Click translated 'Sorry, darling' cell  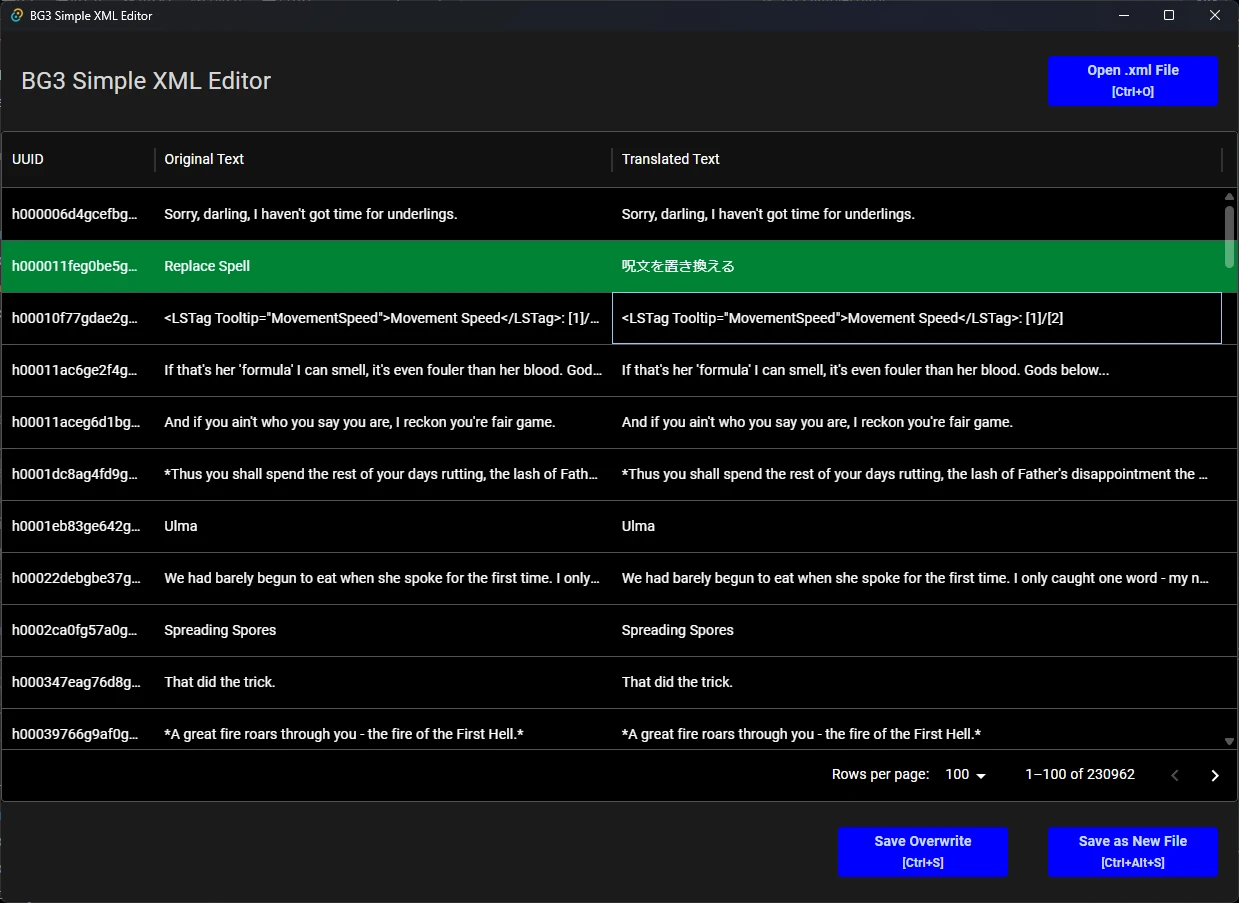(x=916, y=214)
